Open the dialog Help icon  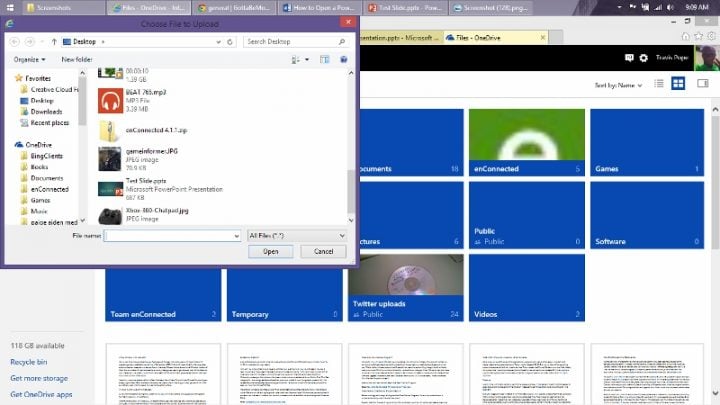[x=343, y=60]
